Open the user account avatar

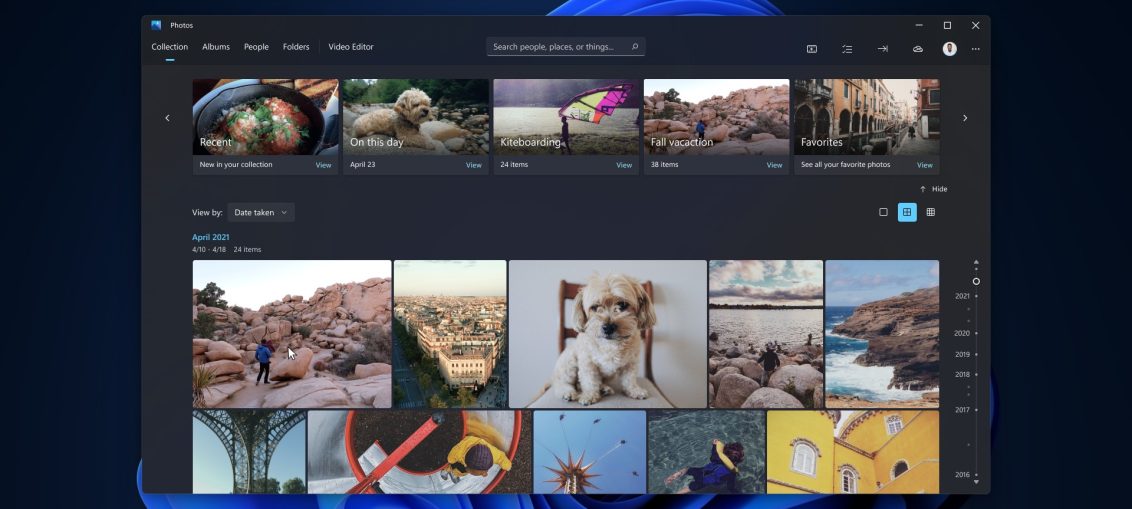(949, 48)
